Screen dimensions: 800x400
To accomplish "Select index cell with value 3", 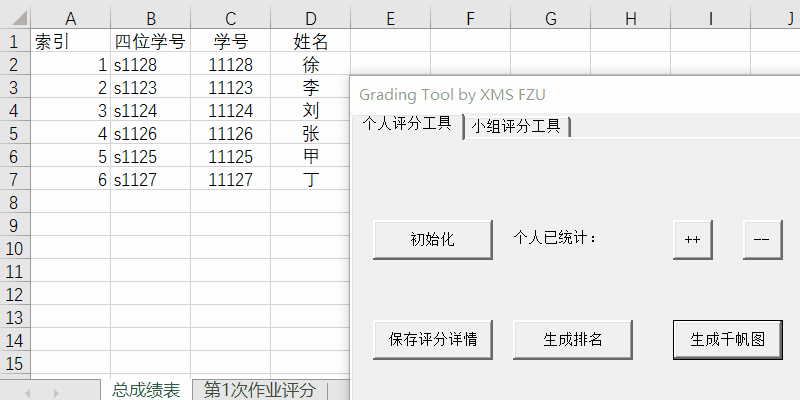I will coord(70,110).
